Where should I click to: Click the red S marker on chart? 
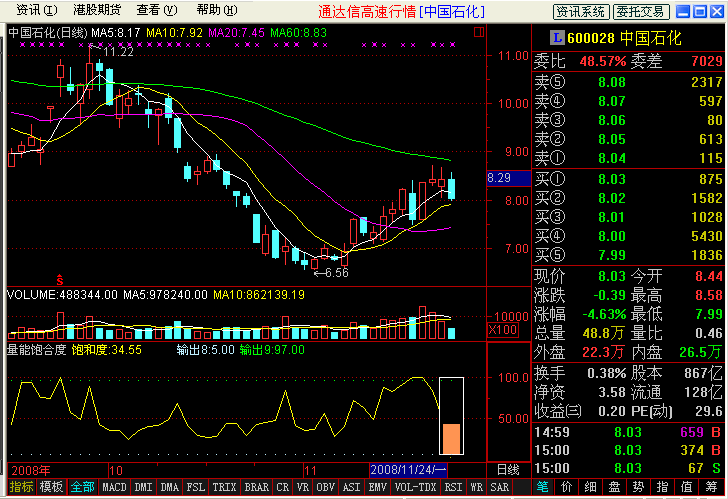(x=60, y=280)
